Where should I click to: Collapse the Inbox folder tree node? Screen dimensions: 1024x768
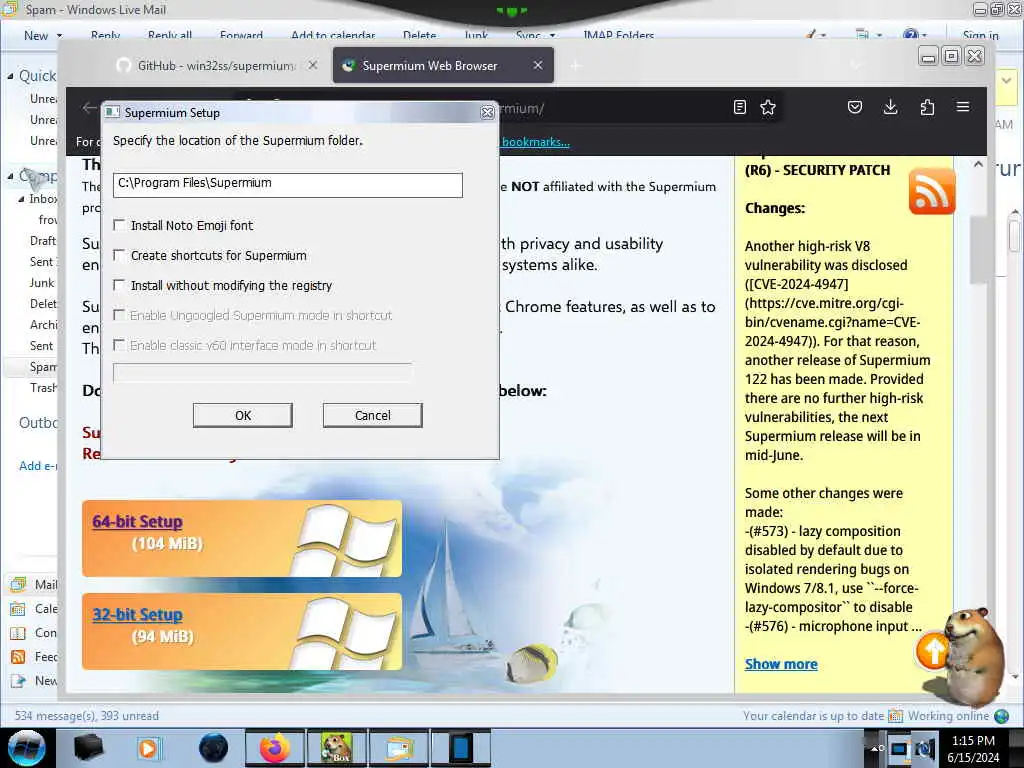point(21,199)
